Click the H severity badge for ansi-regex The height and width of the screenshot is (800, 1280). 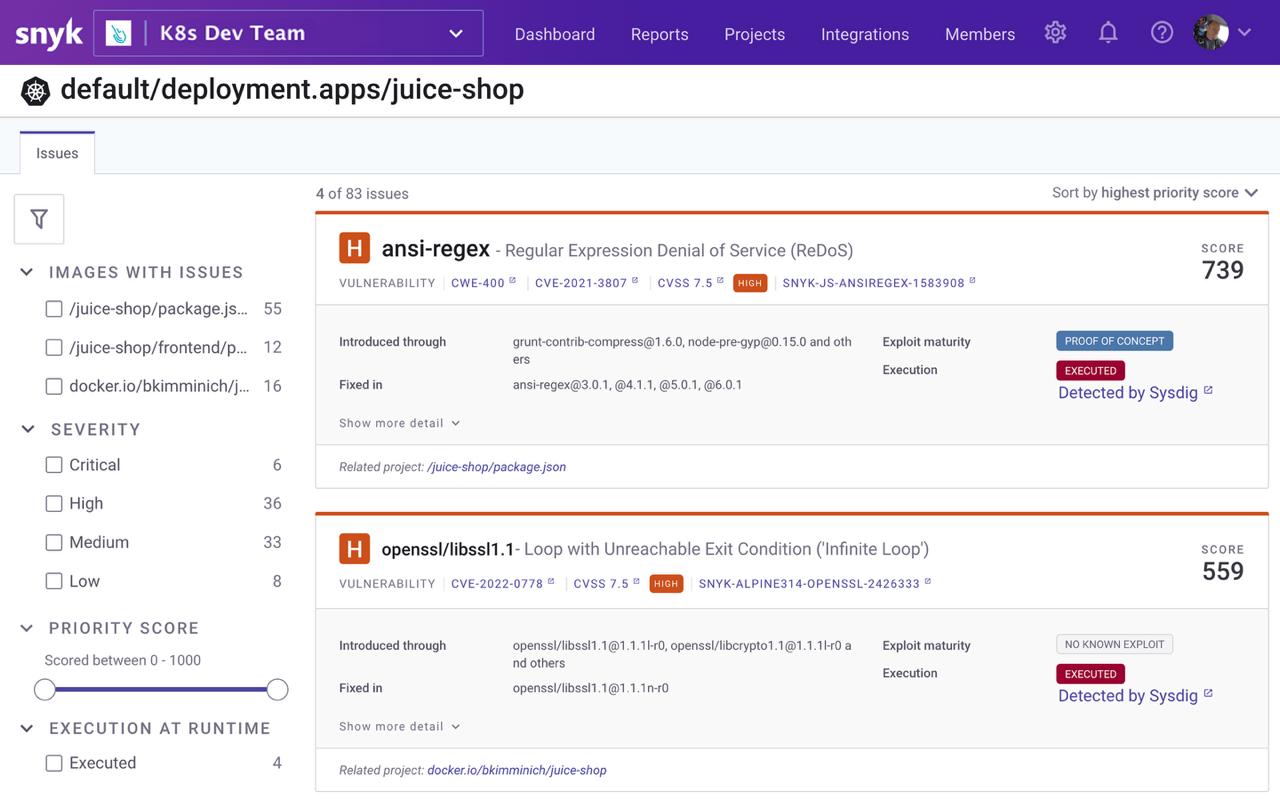point(354,248)
